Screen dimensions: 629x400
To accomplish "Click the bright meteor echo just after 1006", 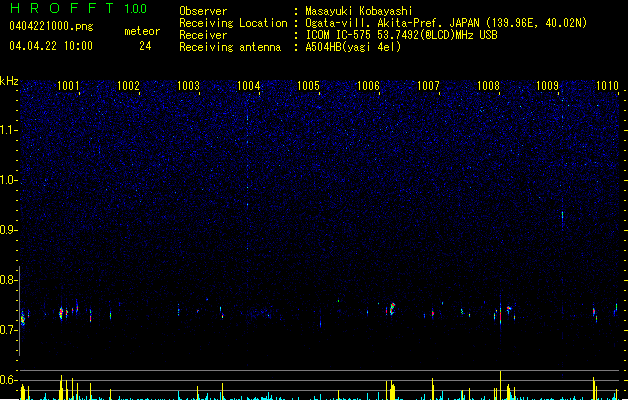I will point(392,309).
